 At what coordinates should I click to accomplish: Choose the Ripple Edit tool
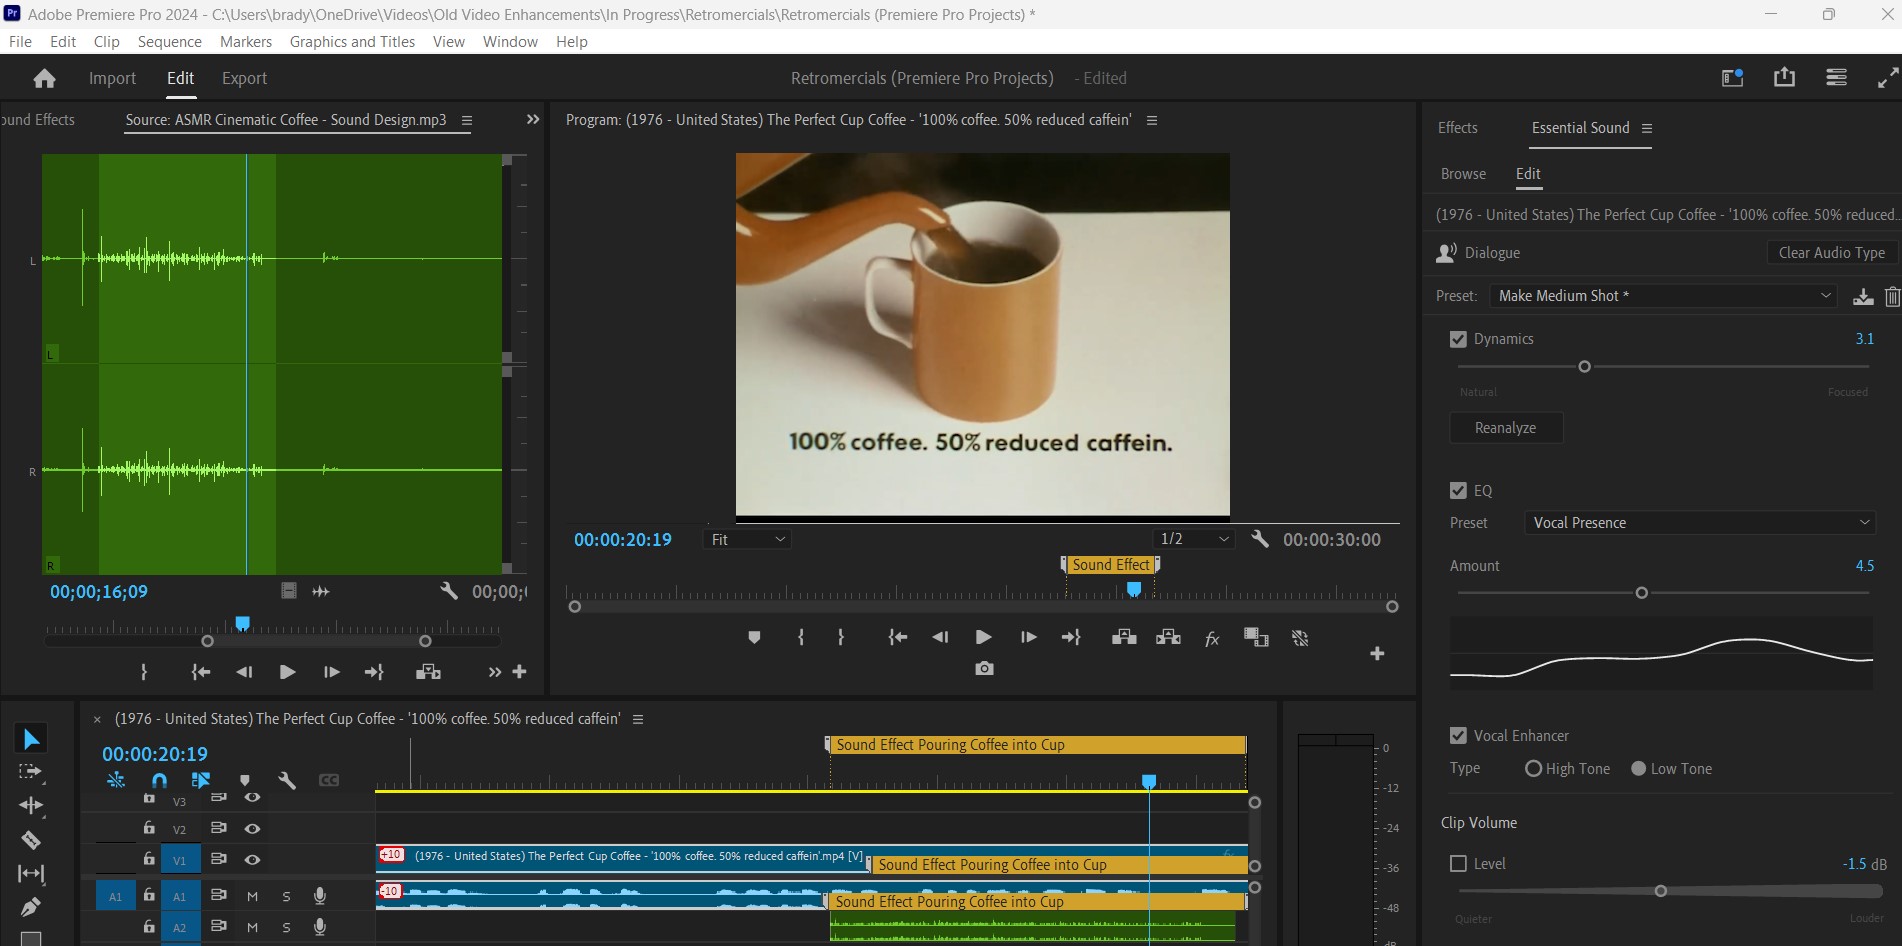tap(31, 805)
